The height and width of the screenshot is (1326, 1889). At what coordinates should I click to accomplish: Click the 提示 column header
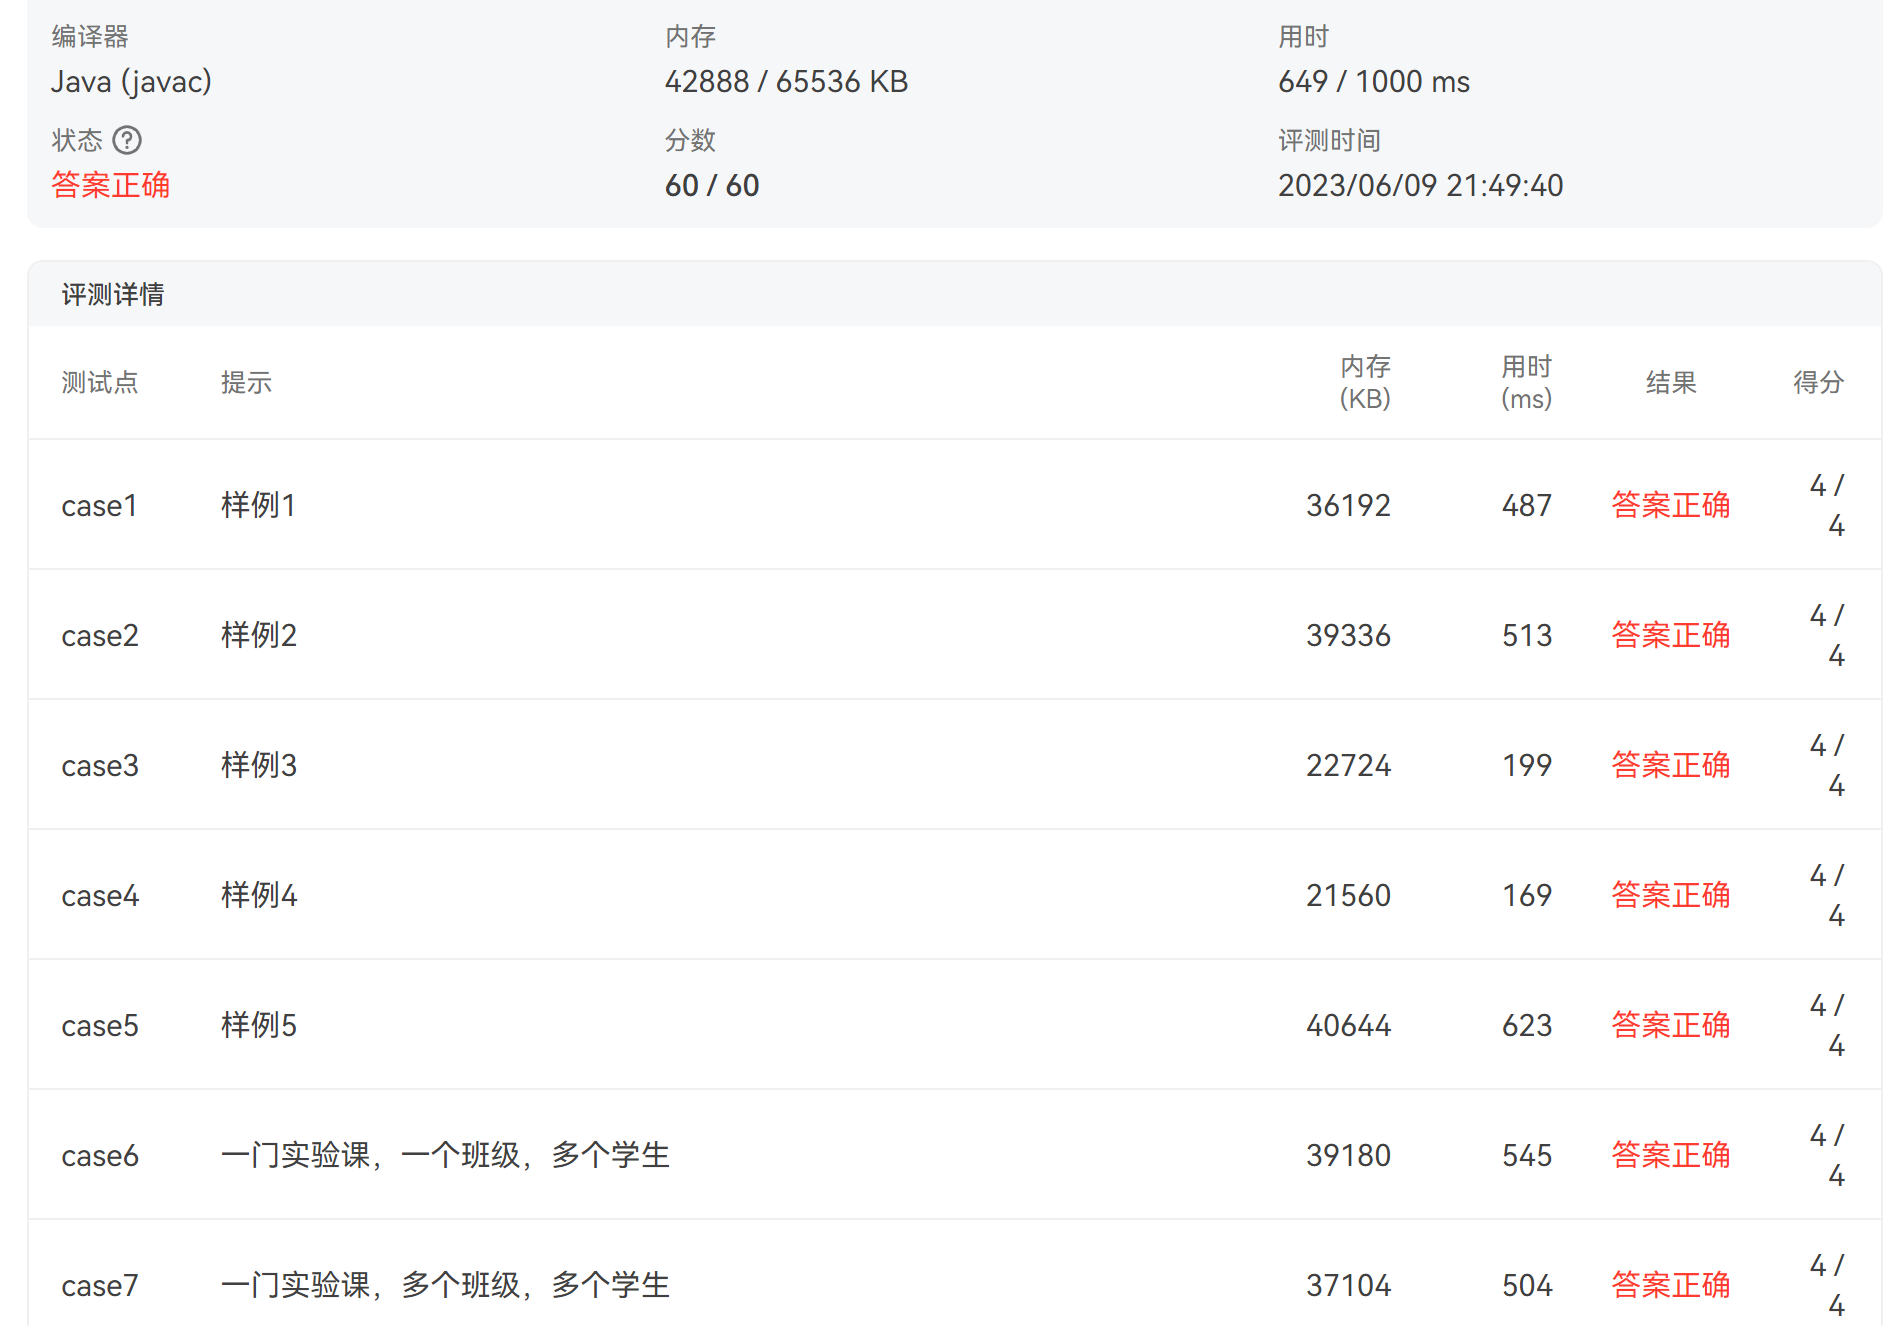coord(246,382)
